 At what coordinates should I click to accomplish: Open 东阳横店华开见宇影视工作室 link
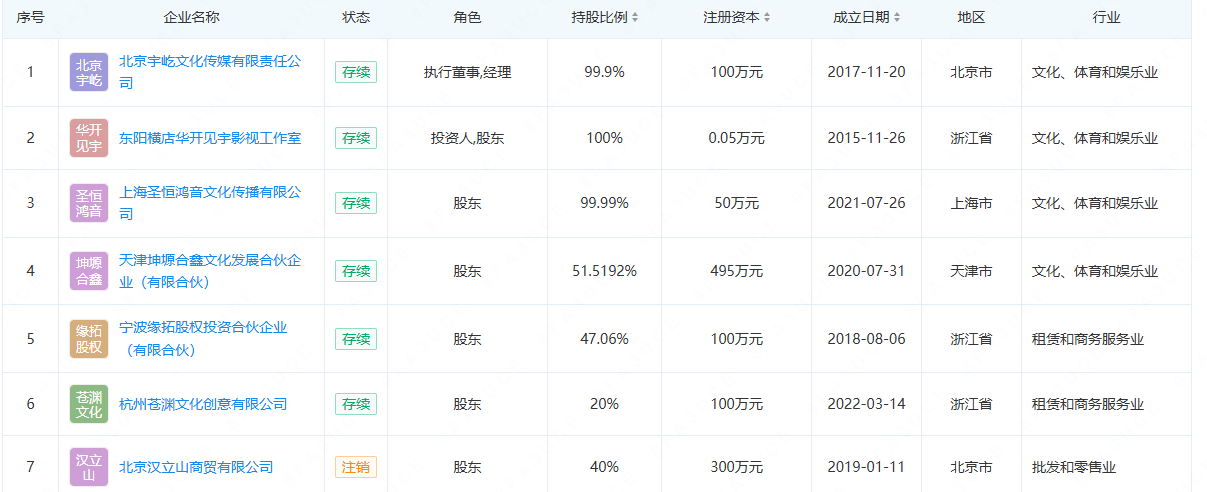click(x=210, y=138)
